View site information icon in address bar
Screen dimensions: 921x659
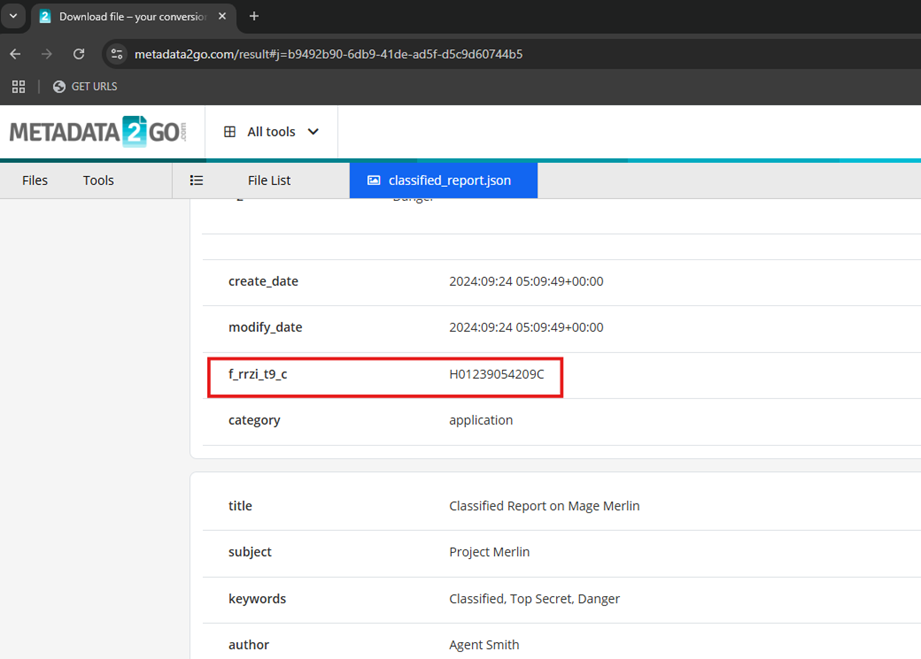(x=117, y=54)
